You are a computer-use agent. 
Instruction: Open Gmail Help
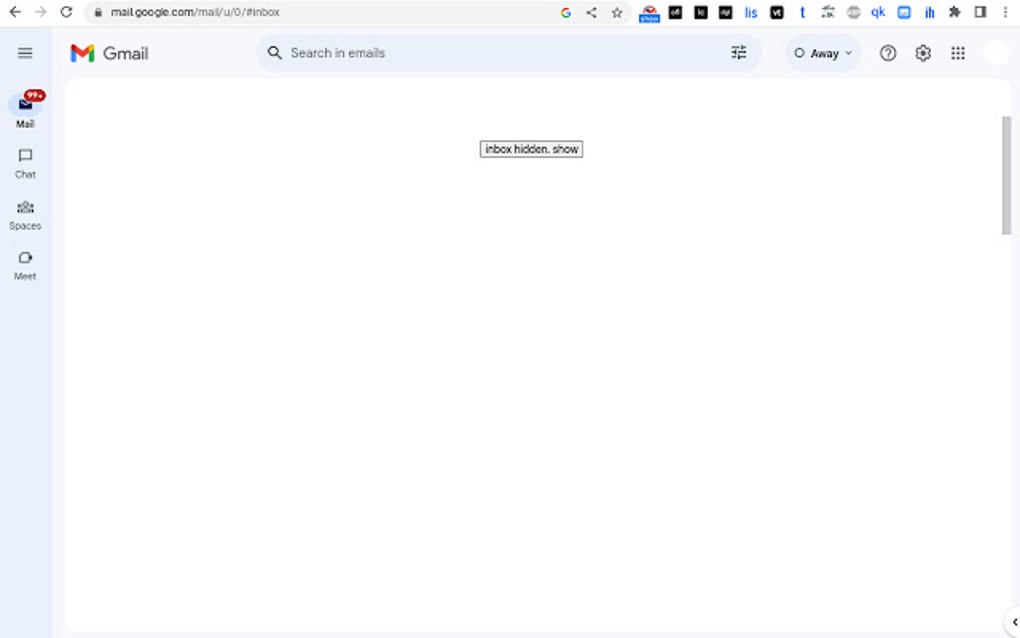tap(887, 52)
